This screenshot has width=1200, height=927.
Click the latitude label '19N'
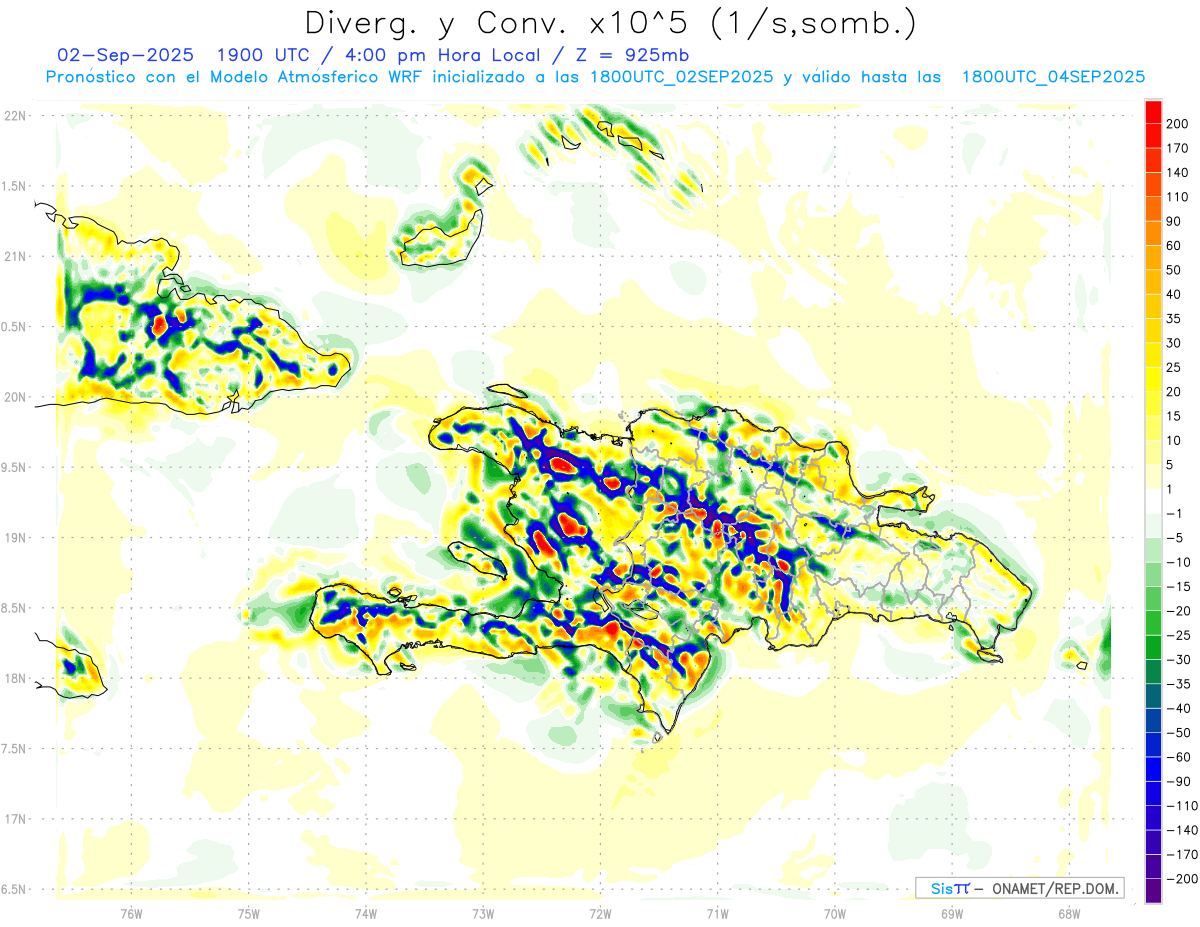[14, 537]
